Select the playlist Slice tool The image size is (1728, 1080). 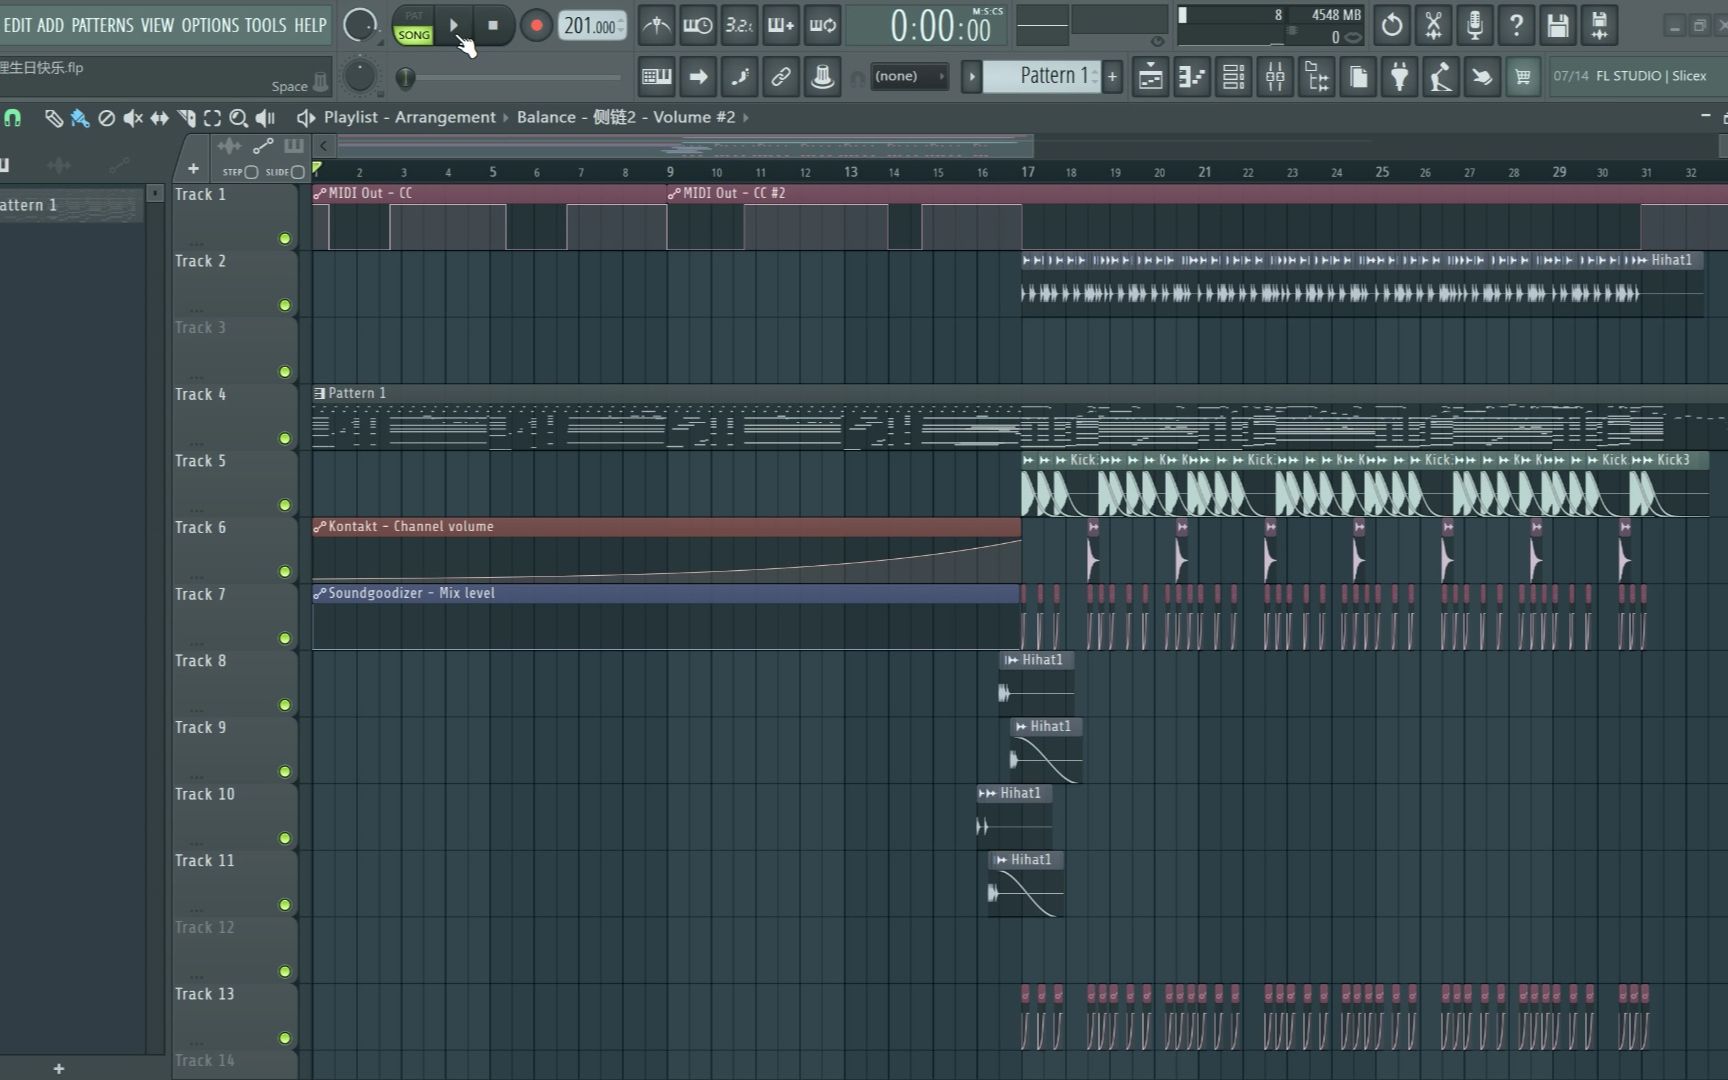[x=186, y=118]
